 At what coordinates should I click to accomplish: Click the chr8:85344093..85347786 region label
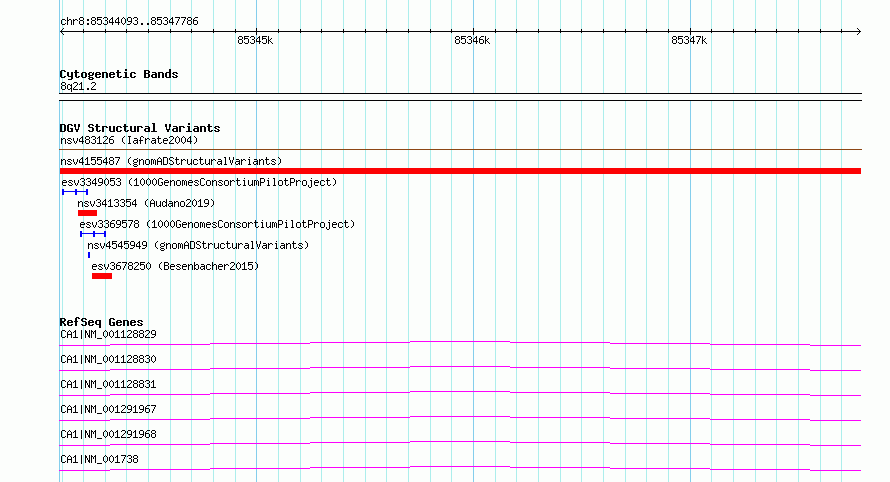pos(129,22)
